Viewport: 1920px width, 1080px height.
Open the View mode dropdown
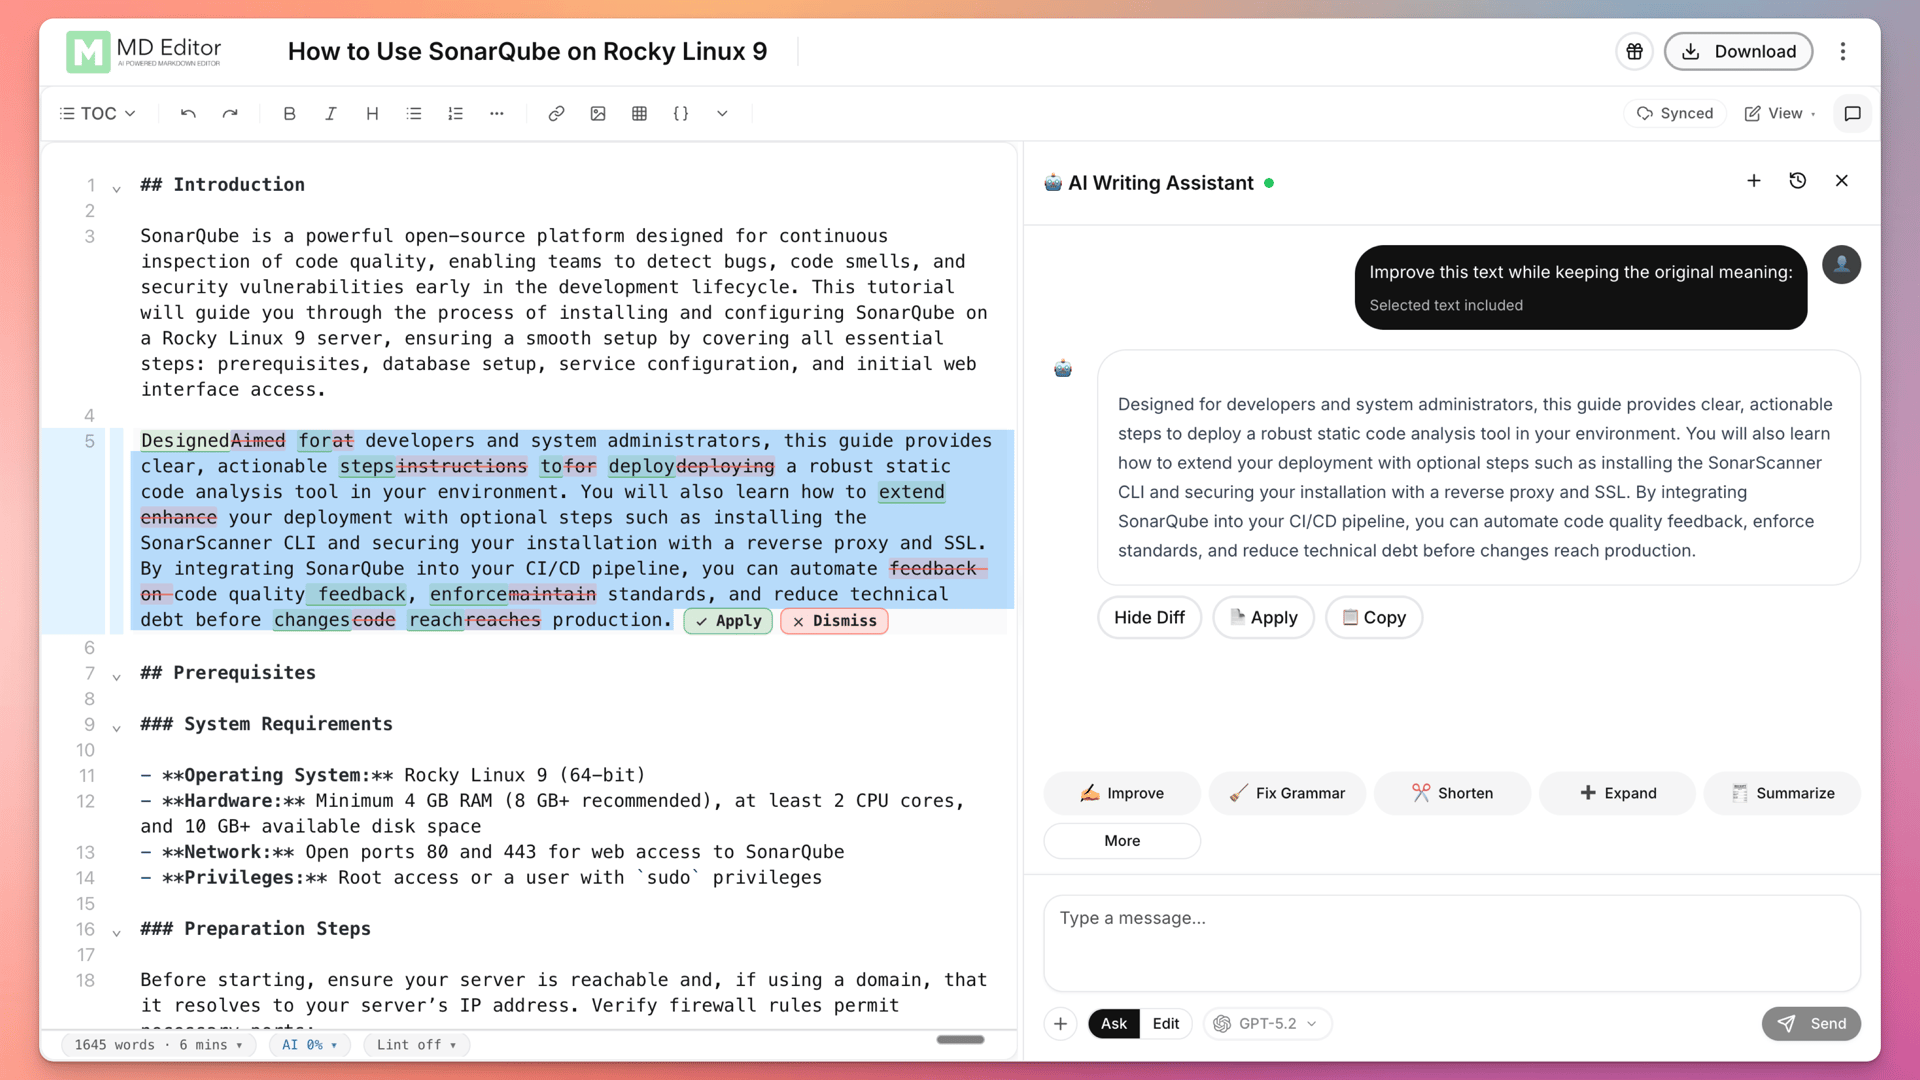[1780, 114]
